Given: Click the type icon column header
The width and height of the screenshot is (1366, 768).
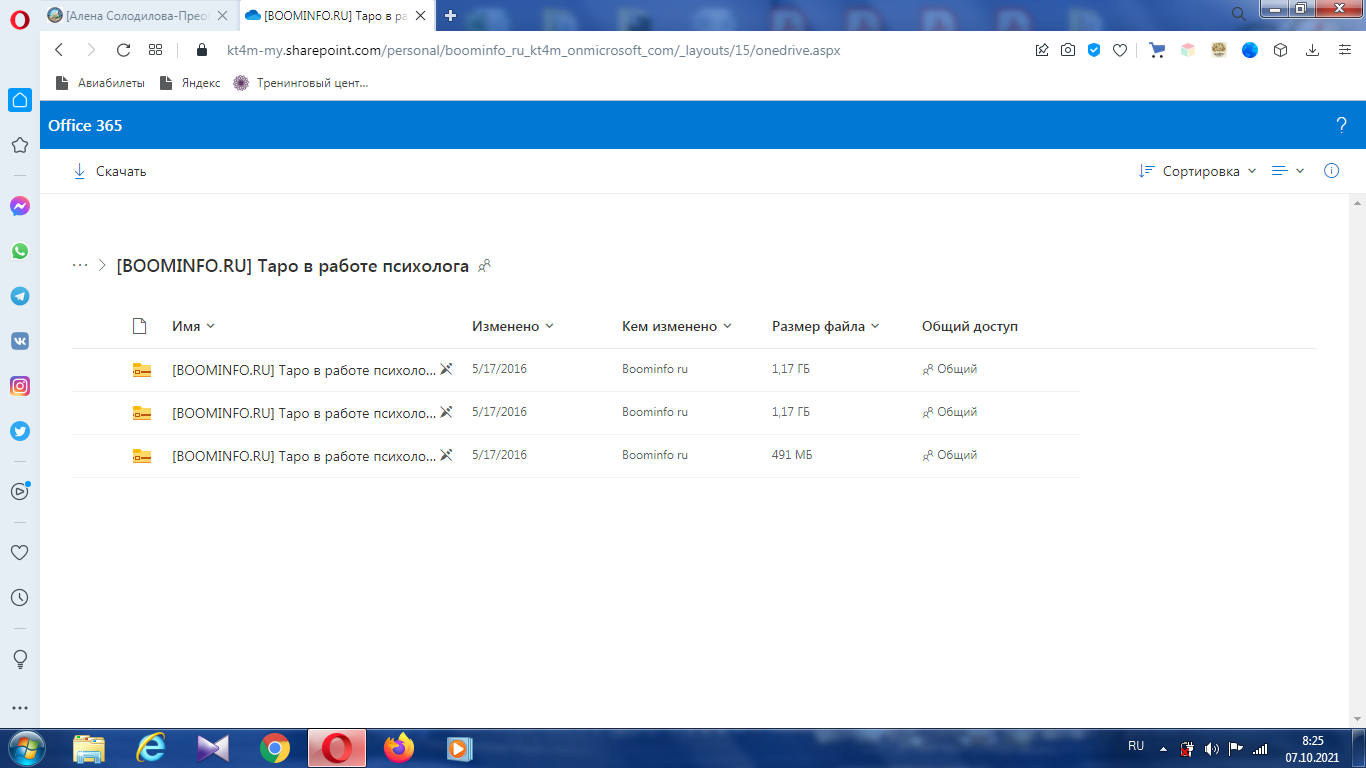Looking at the screenshot, I should click(x=140, y=326).
